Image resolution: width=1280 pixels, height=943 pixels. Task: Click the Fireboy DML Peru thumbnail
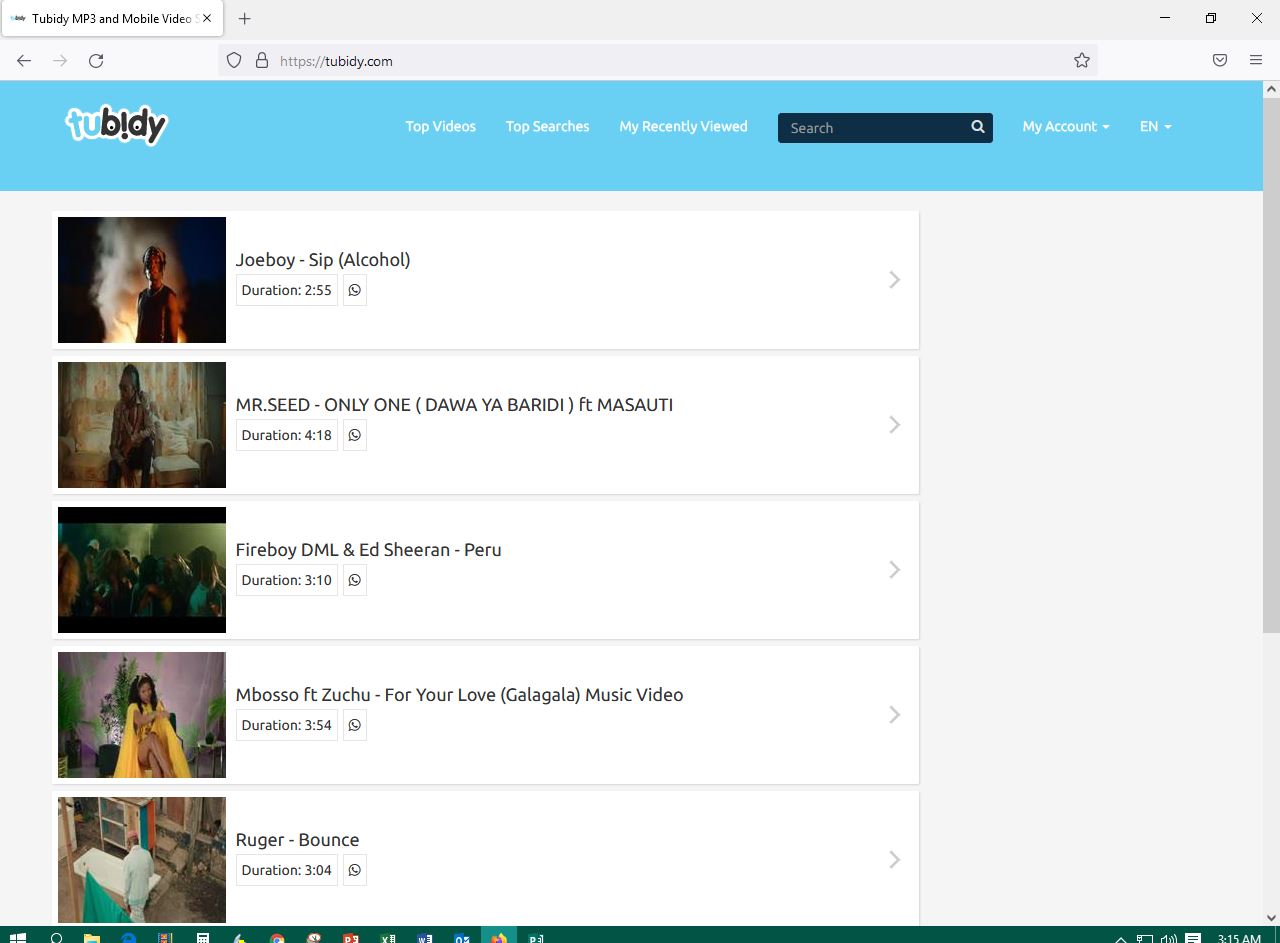(x=142, y=570)
